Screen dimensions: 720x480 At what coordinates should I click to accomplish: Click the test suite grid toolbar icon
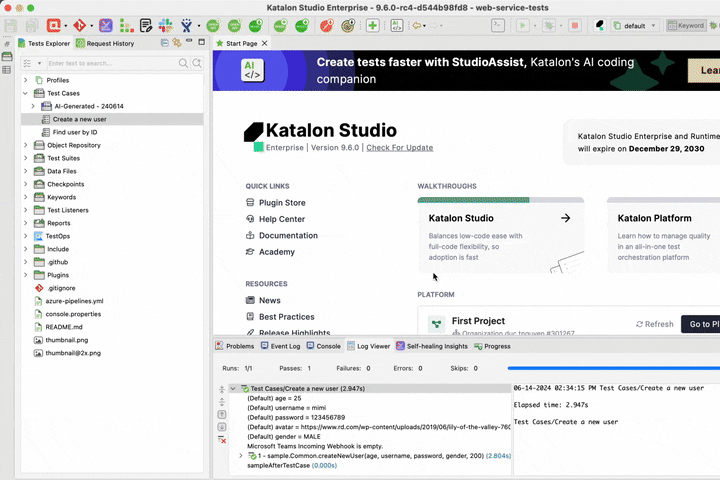(x=126, y=25)
